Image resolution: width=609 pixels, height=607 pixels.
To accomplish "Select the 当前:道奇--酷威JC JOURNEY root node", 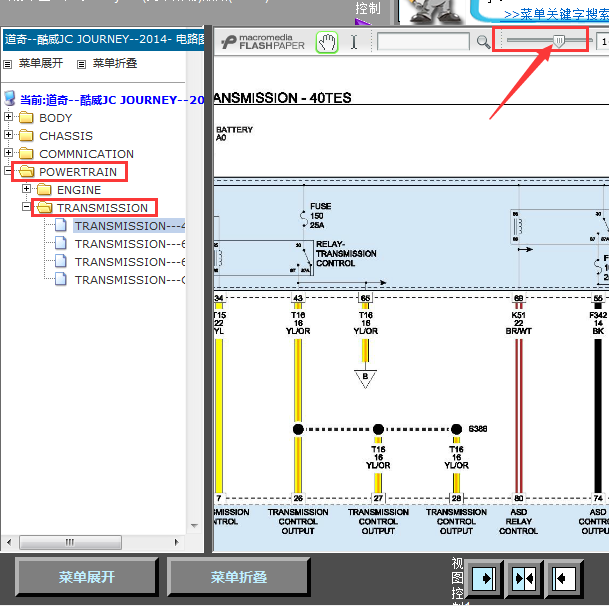I will (112, 100).
